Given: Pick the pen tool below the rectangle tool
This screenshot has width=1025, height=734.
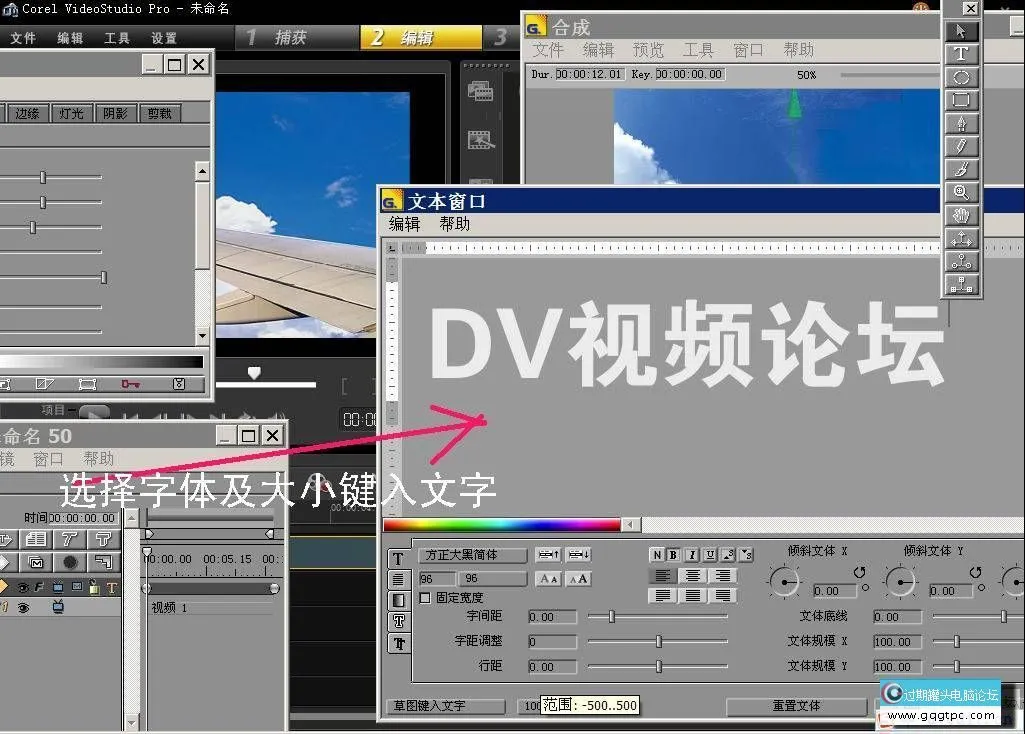Looking at the screenshot, I should pyautogui.click(x=961, y=122).
